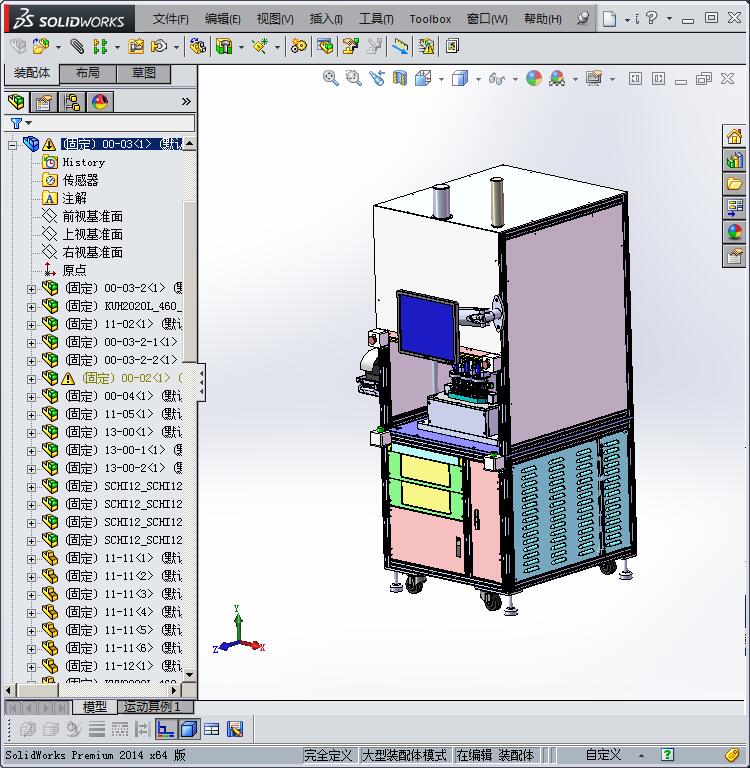Click the Apply Scene icon

557,78
